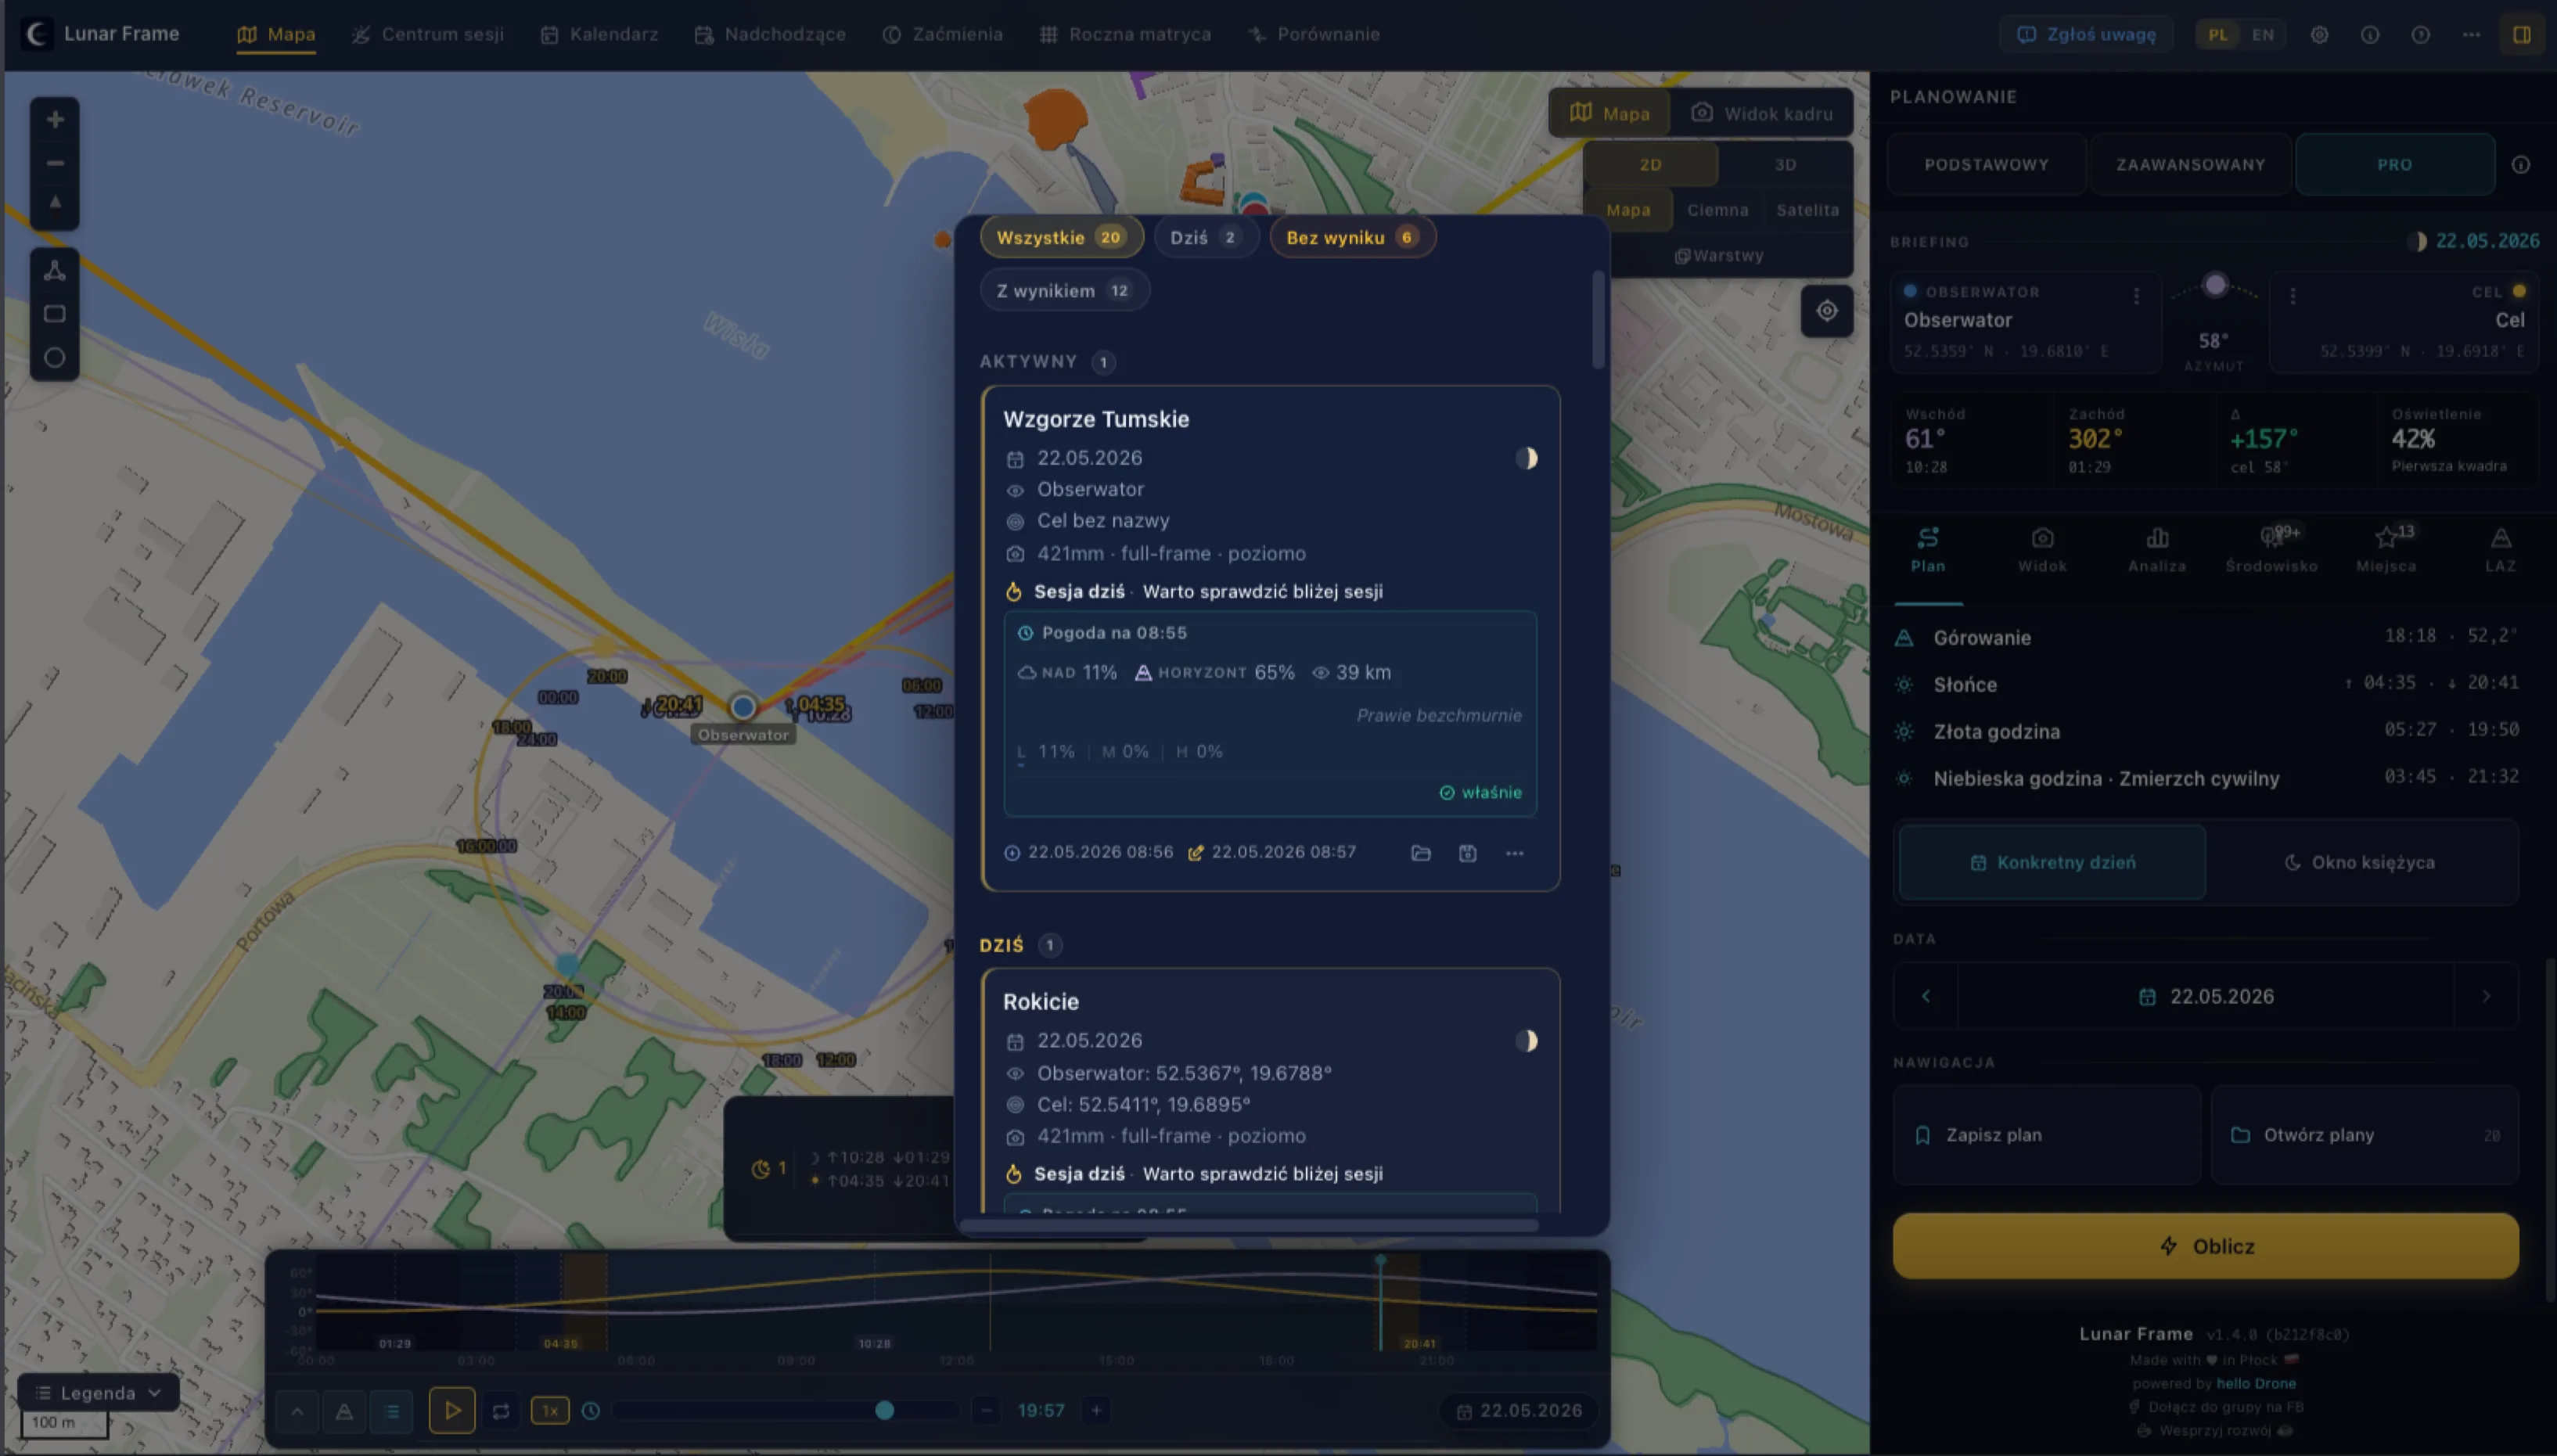
Task: Click the plans list horizontal scrollbar
Action: (1249, 1226)
